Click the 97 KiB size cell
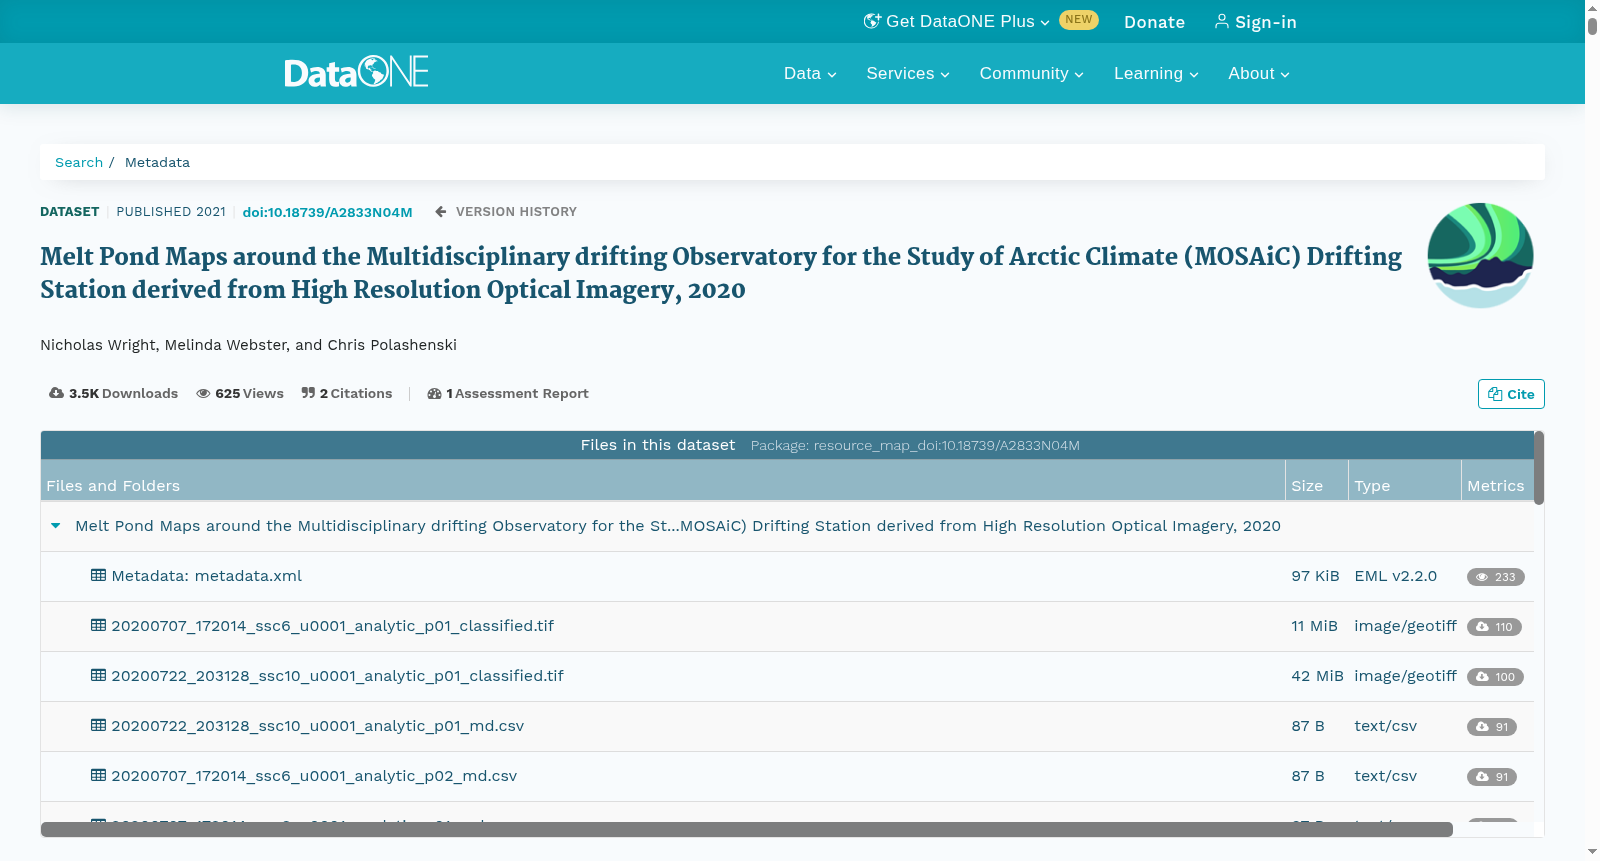The width and height of the screenshot is (1600, 861). coord(1315,576)
